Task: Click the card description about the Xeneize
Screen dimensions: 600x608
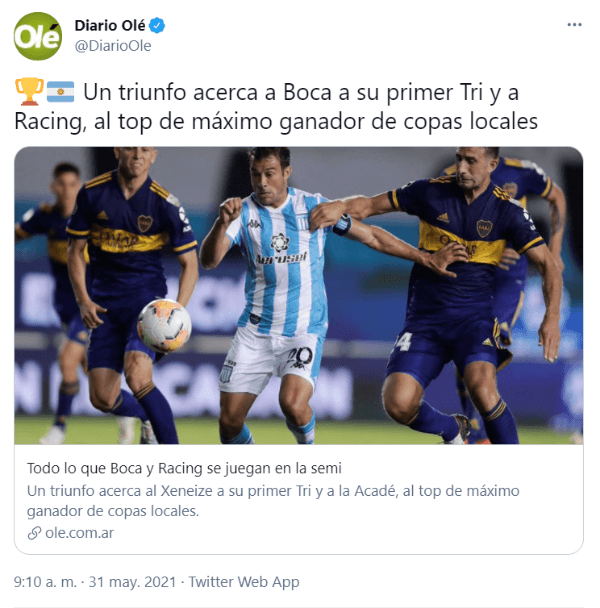Action: [273, 501]
